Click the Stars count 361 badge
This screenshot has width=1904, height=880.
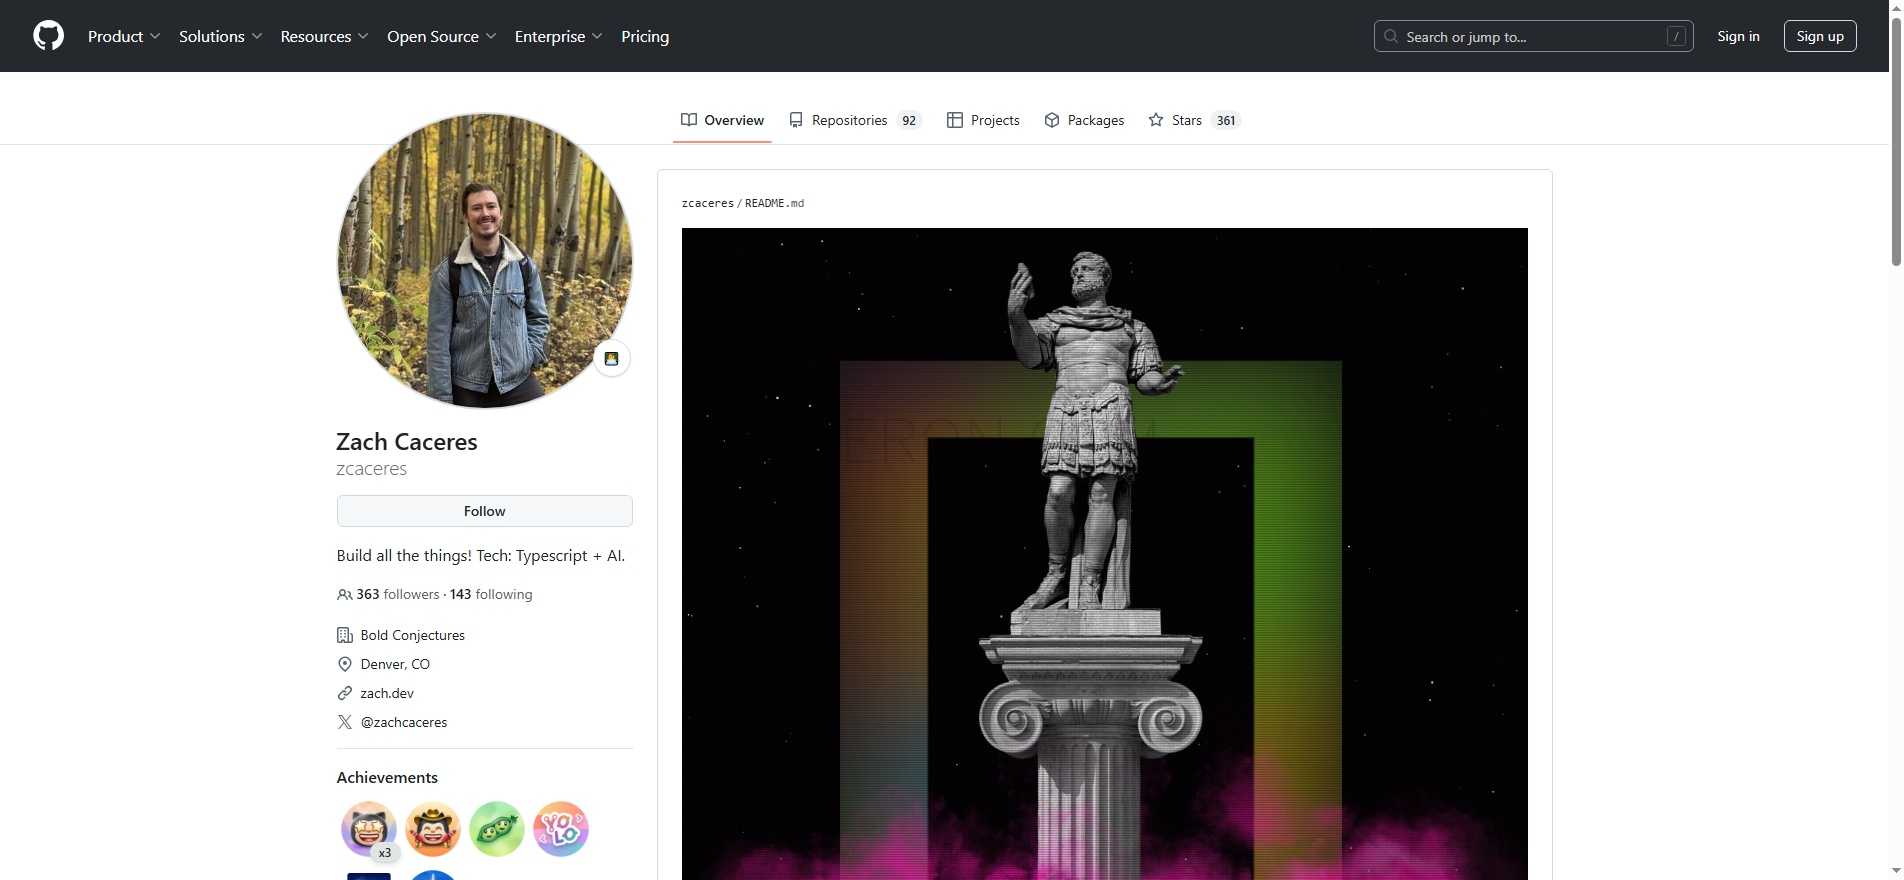[x=1226, y=120]
